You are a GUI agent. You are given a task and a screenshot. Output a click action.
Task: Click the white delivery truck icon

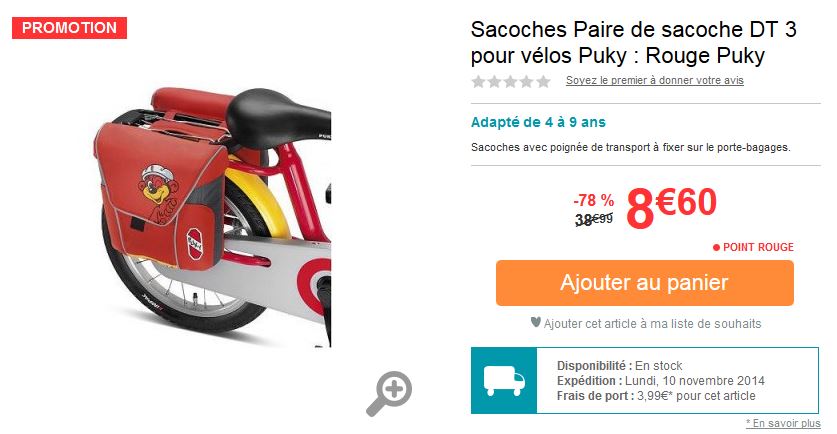504,381
